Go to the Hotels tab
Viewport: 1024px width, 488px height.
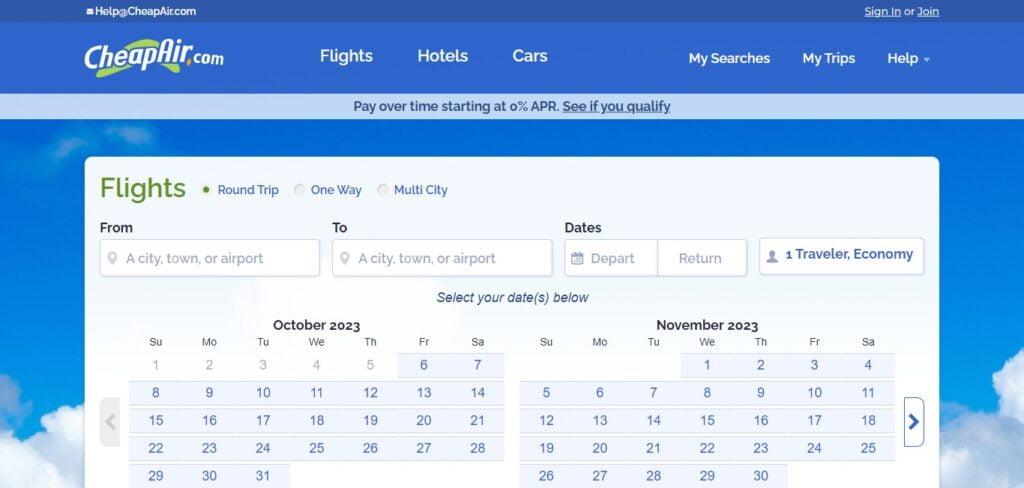point(443,56)
